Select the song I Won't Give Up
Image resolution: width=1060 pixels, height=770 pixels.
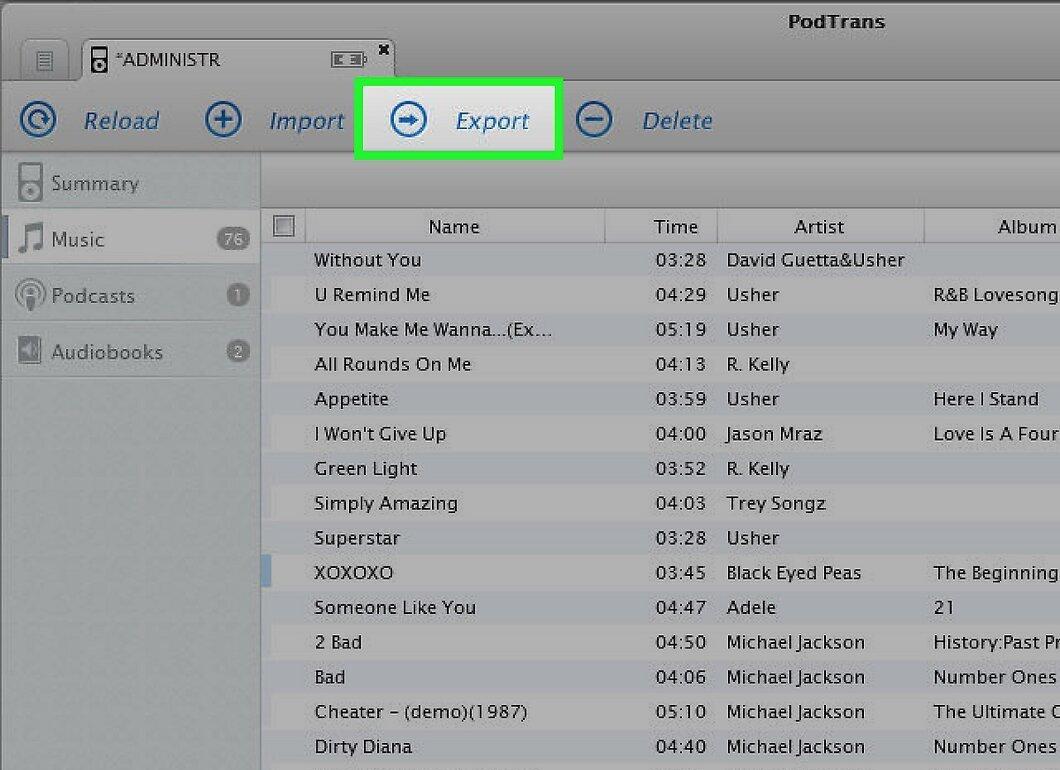pyautogui.click(x=381, y=433)
